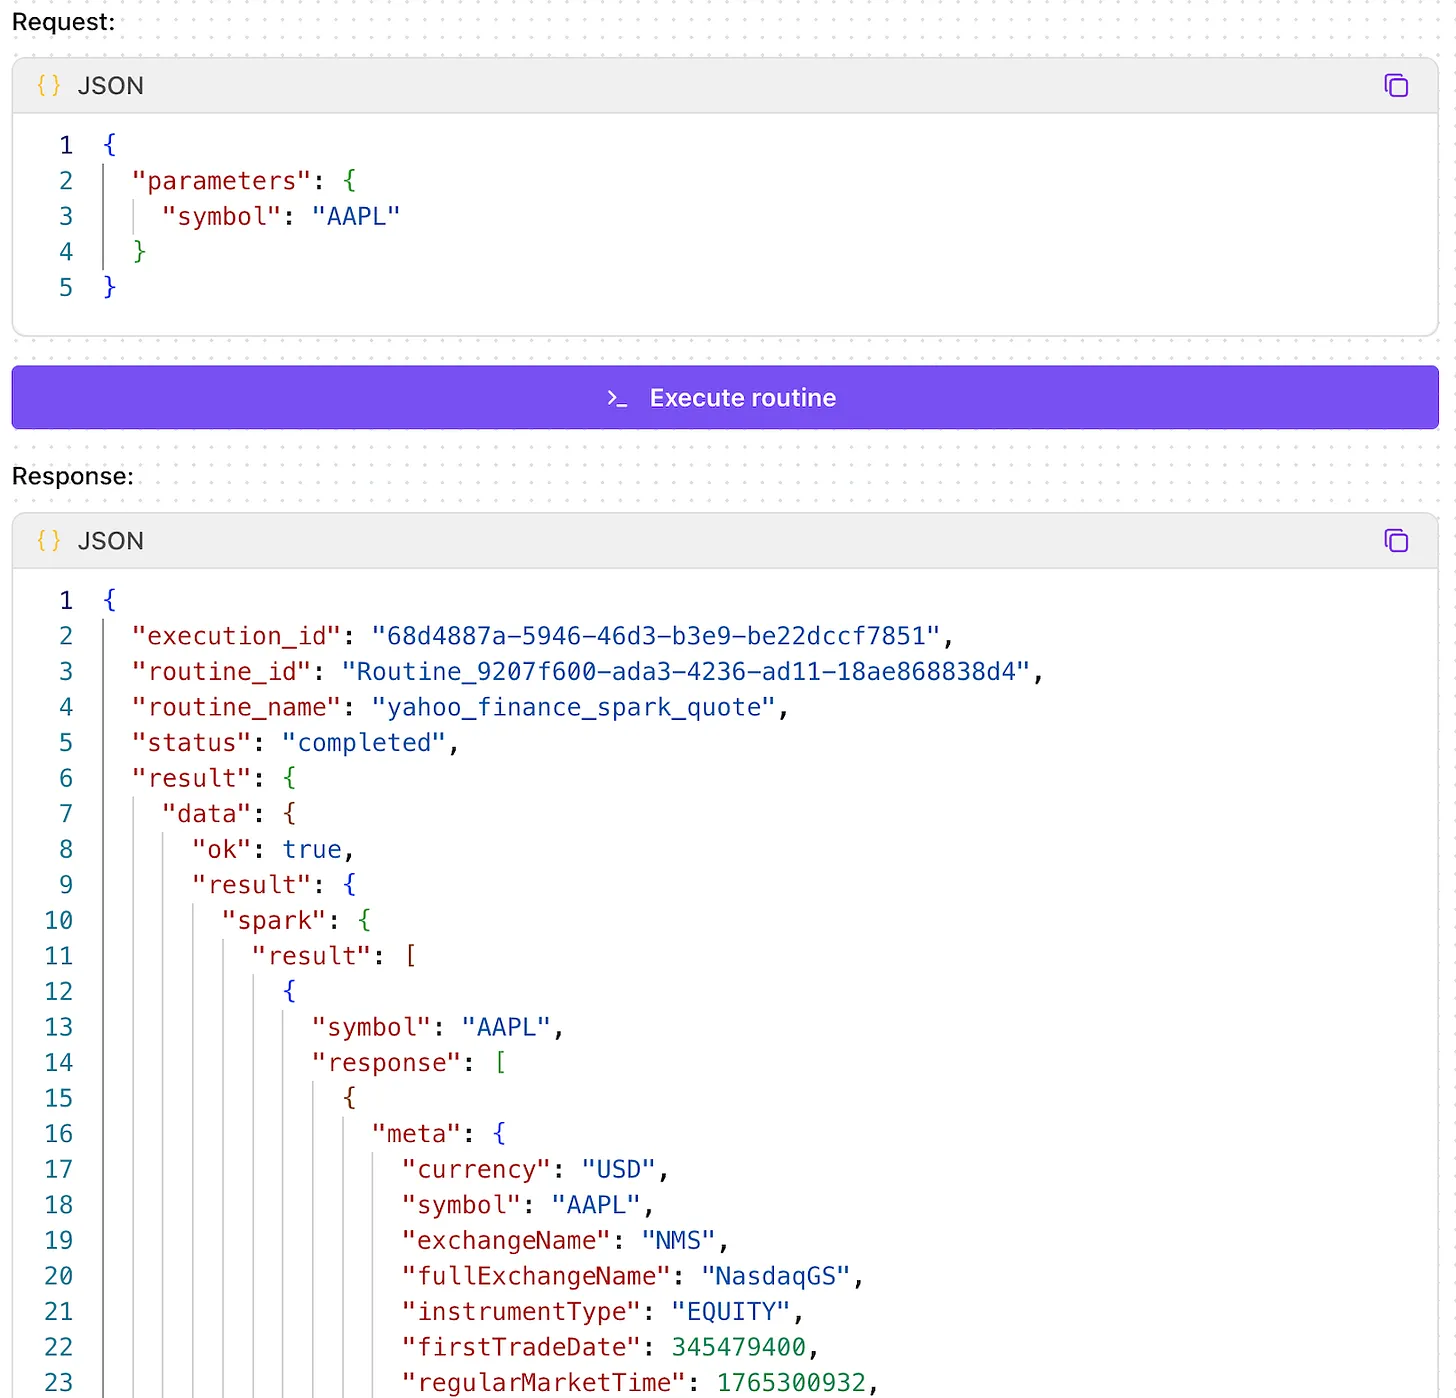Click the "NasdaqGS" exchange name value
The height and width of the screenshot is (1398, 1456).
pos(775,1276)
